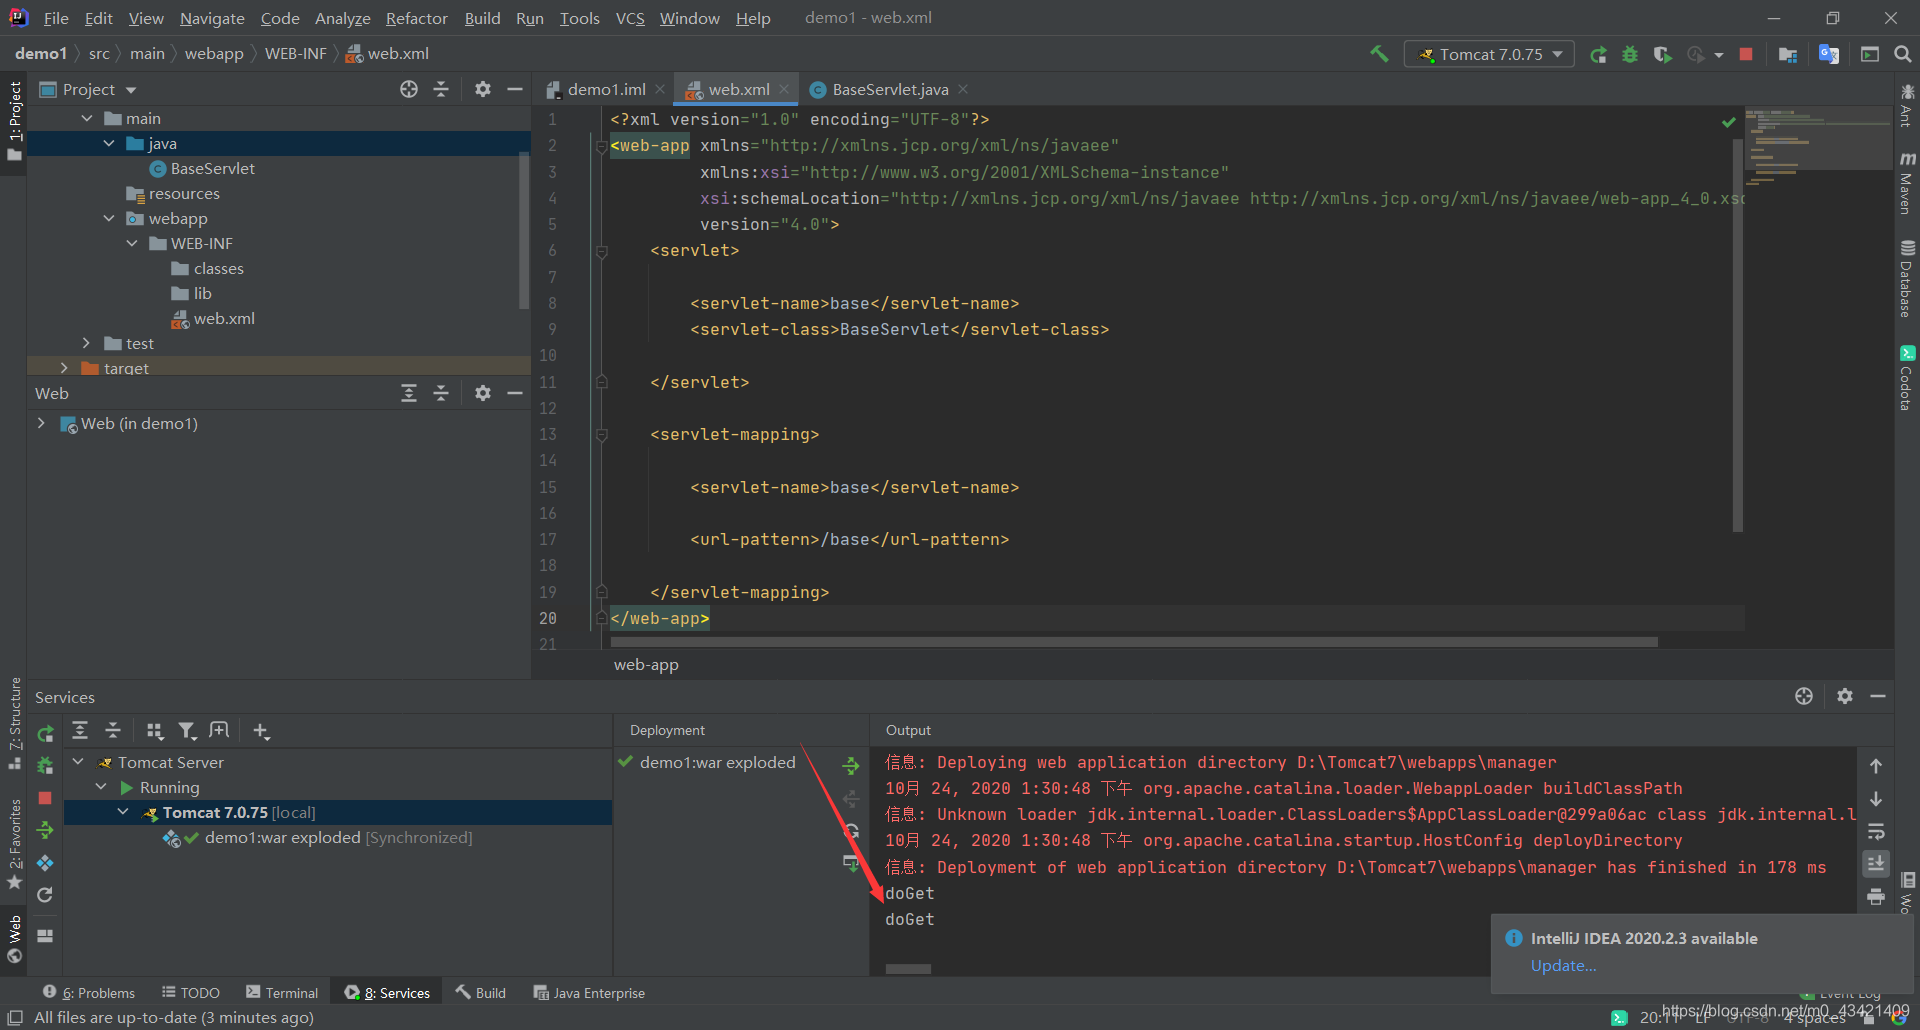1920x1030 pixels.
Task: Toggle the 2: Favorites tool window stripe
Action: tap(14, 845)
